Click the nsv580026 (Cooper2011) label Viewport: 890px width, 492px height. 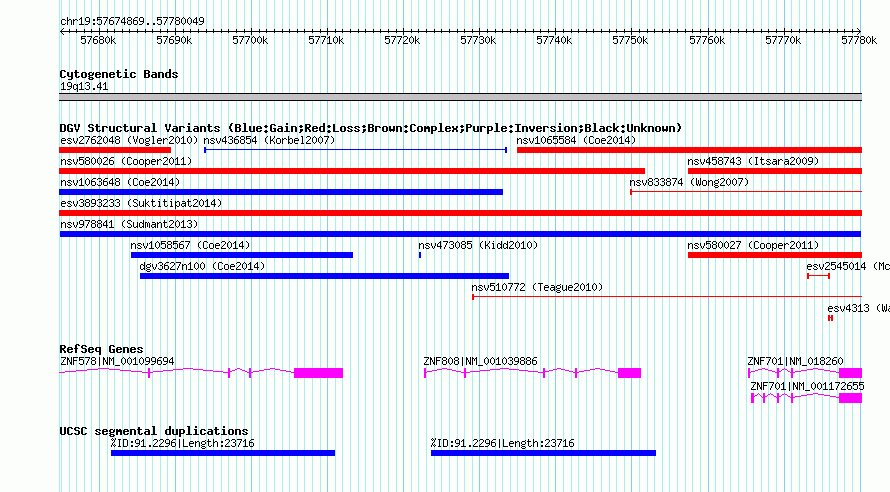point(126,161)
